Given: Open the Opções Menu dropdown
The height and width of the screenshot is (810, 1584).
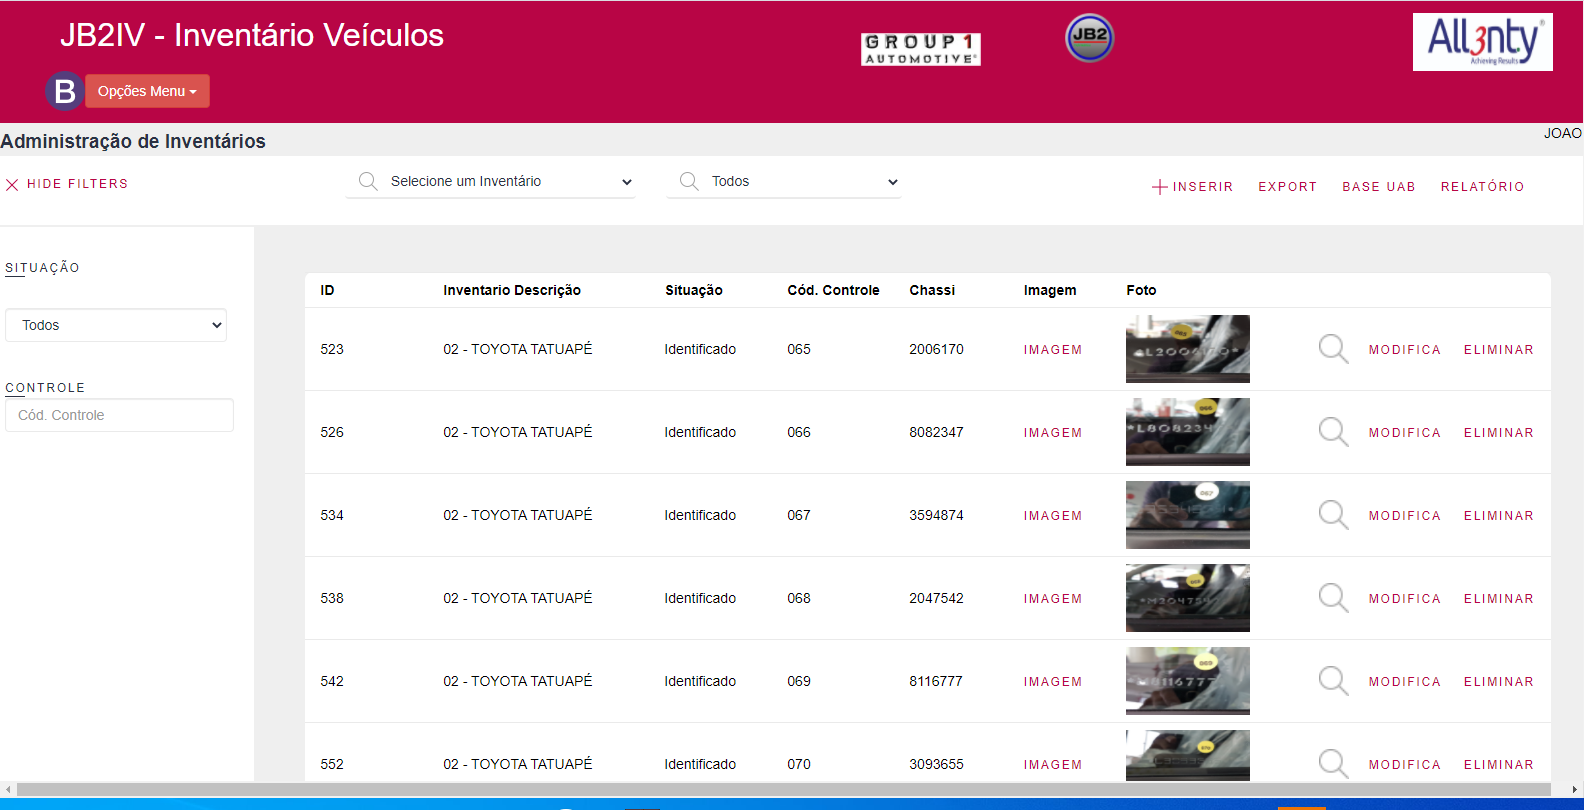Looking at the screenshot, I should (147, 91).
